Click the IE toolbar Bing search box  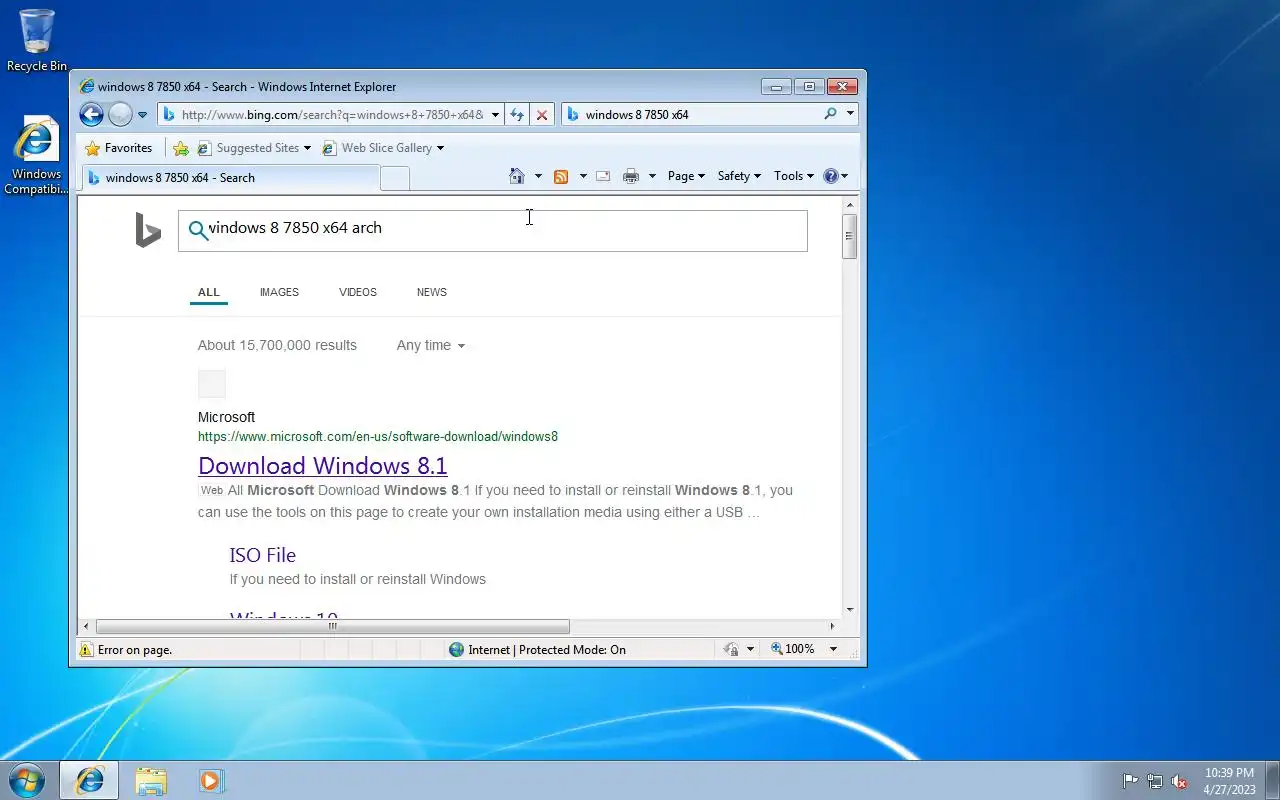tap(690, 115)
